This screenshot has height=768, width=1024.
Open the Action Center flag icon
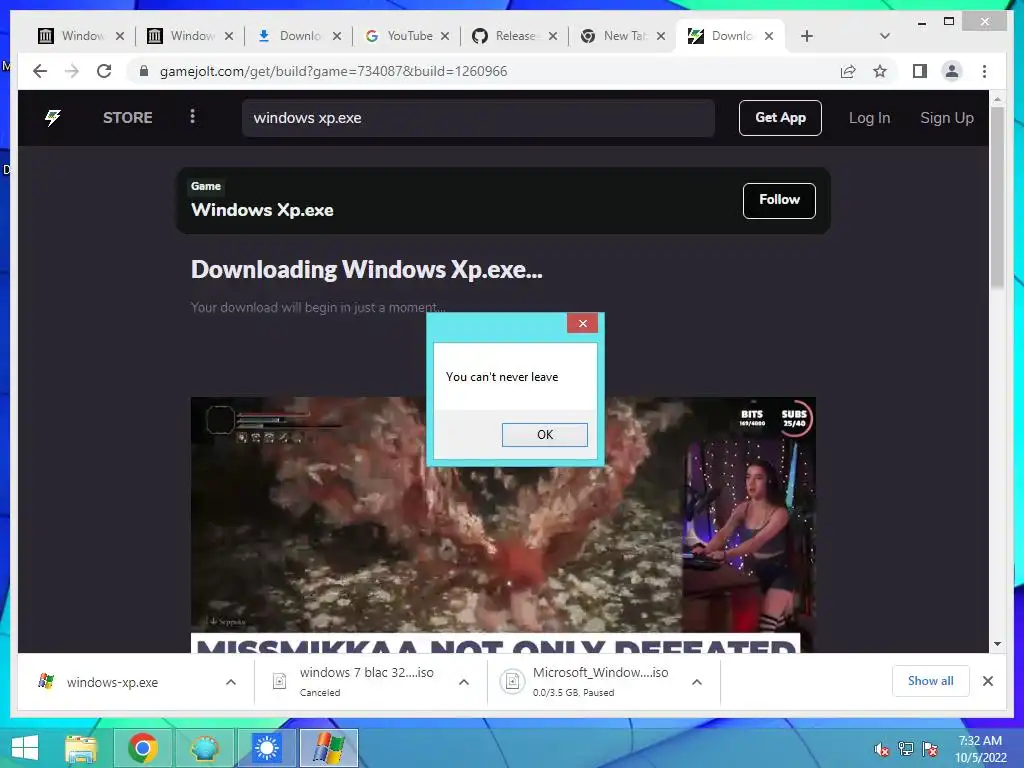pos(930,749)
